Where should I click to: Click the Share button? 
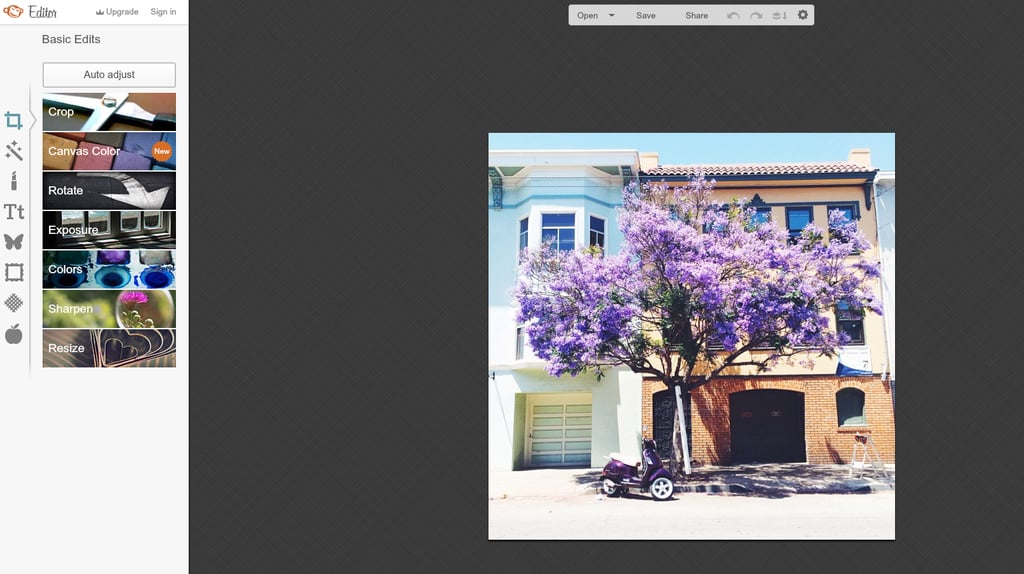697,16
